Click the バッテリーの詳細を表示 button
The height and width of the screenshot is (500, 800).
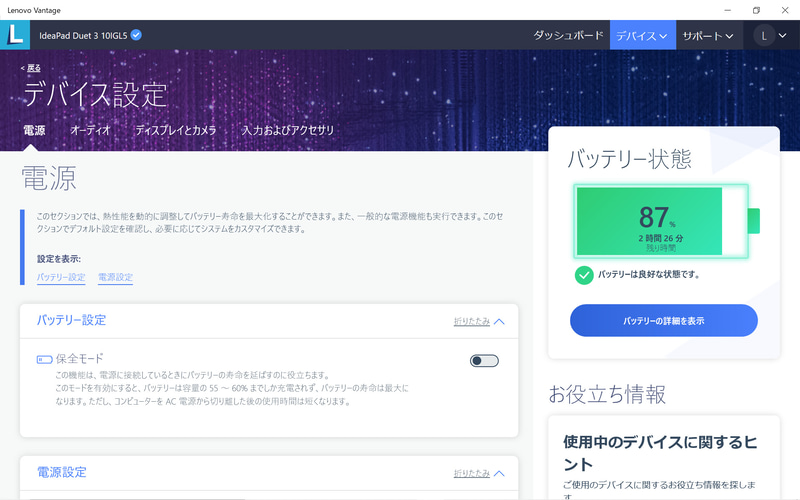tap(663, 320)
